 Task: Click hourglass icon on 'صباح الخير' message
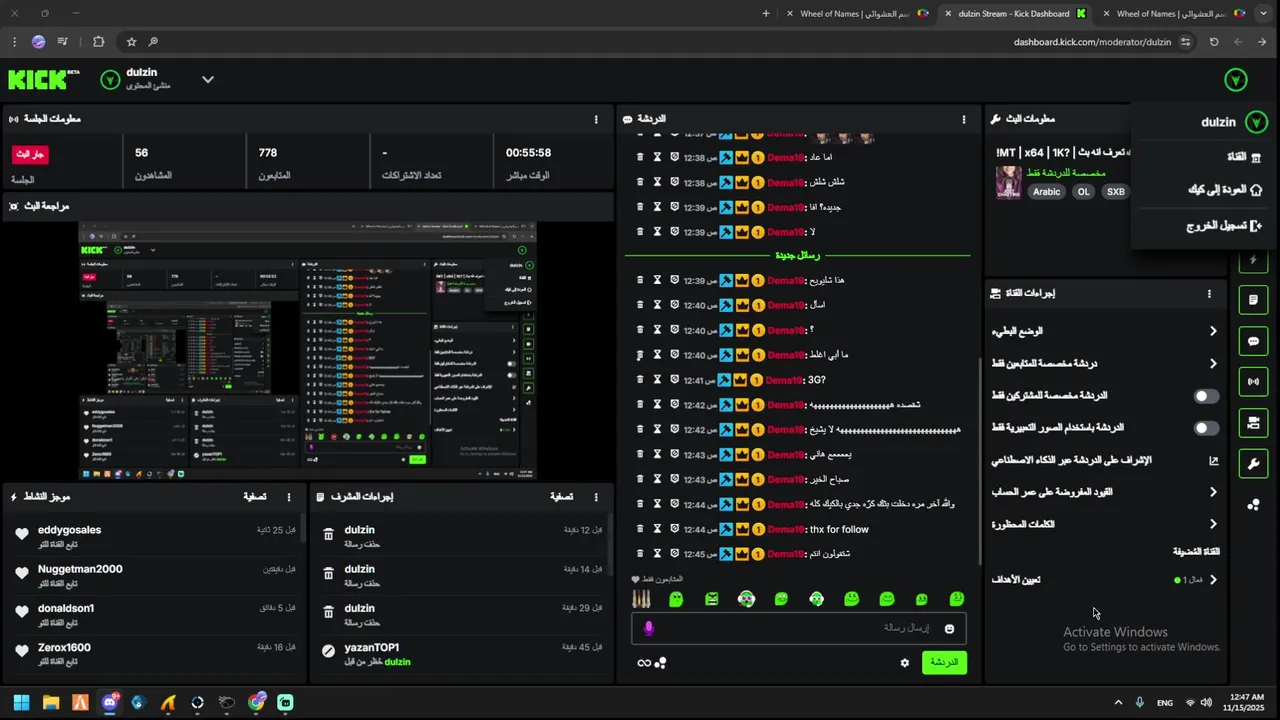coord(657,479)
